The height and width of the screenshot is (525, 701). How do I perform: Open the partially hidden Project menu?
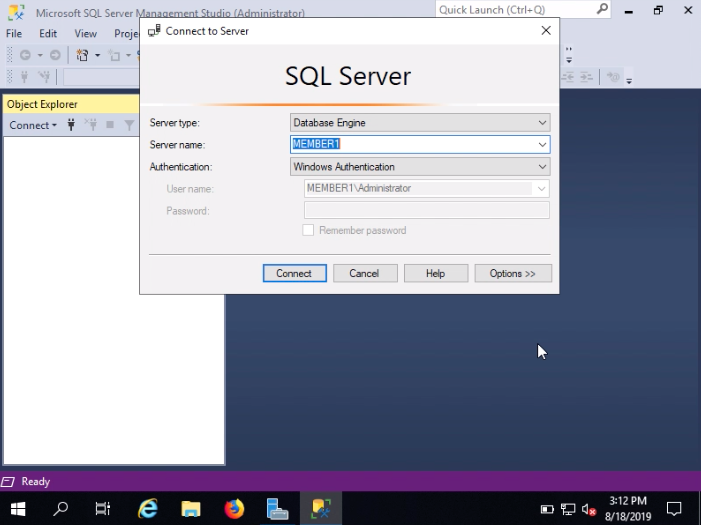(127, 34)
